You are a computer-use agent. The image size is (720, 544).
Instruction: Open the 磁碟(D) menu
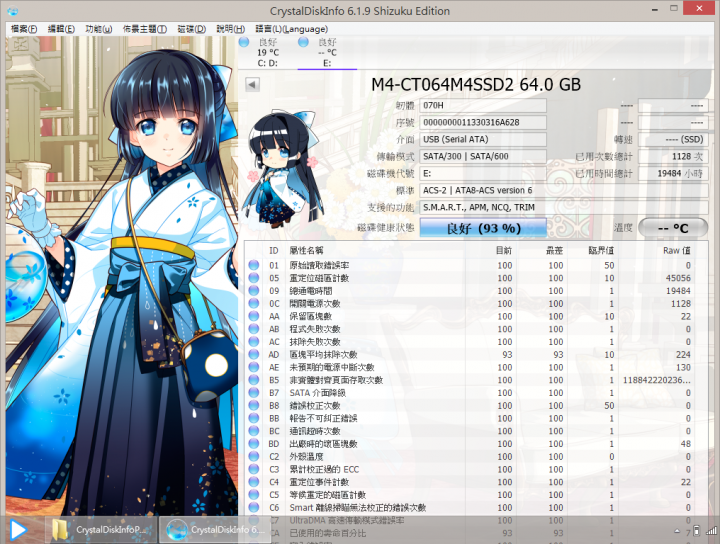click(191, 29)
